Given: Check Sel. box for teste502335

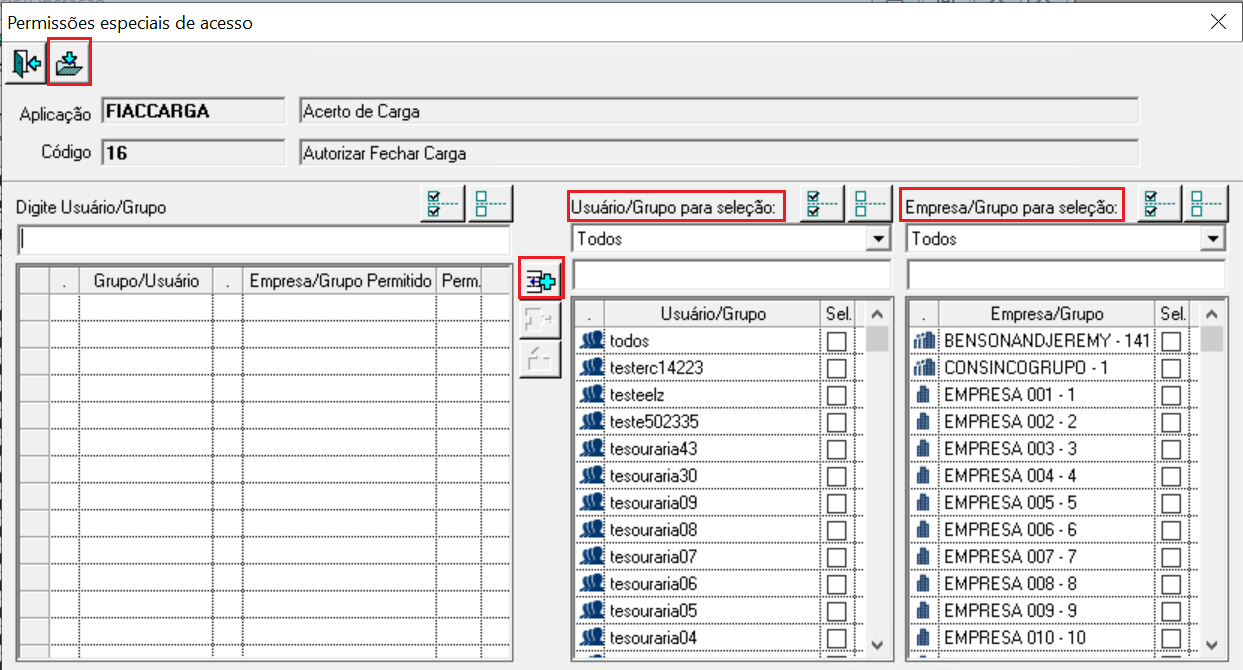Looking at the screenshot, I should tap(837, 423).
